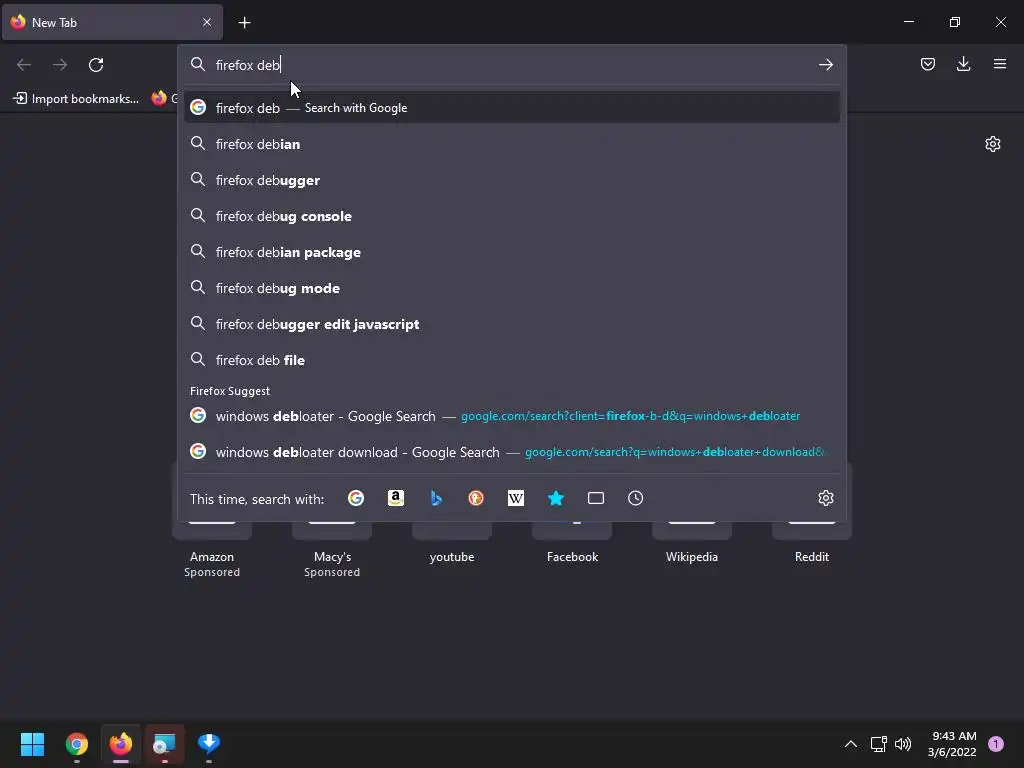Search this time with Bing

[x=436, y=498]
